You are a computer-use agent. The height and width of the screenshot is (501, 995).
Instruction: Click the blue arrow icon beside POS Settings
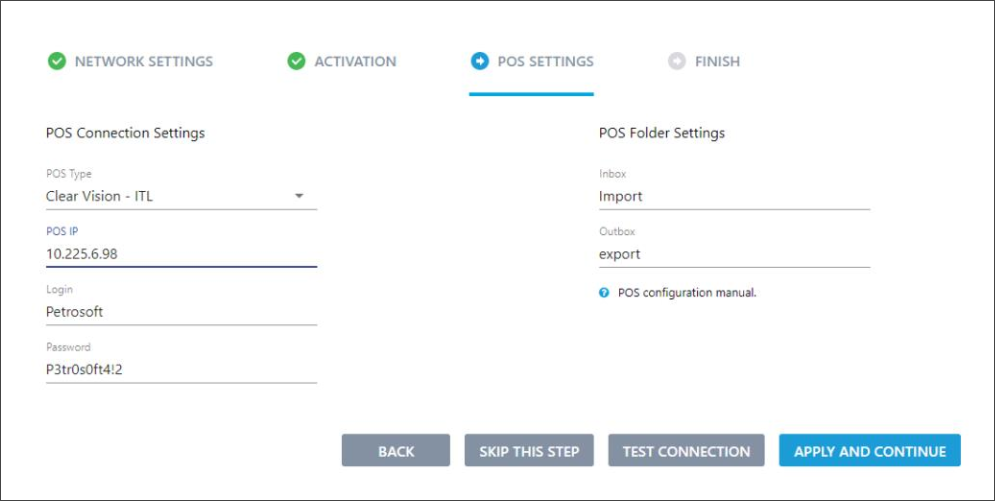[480, 62]
